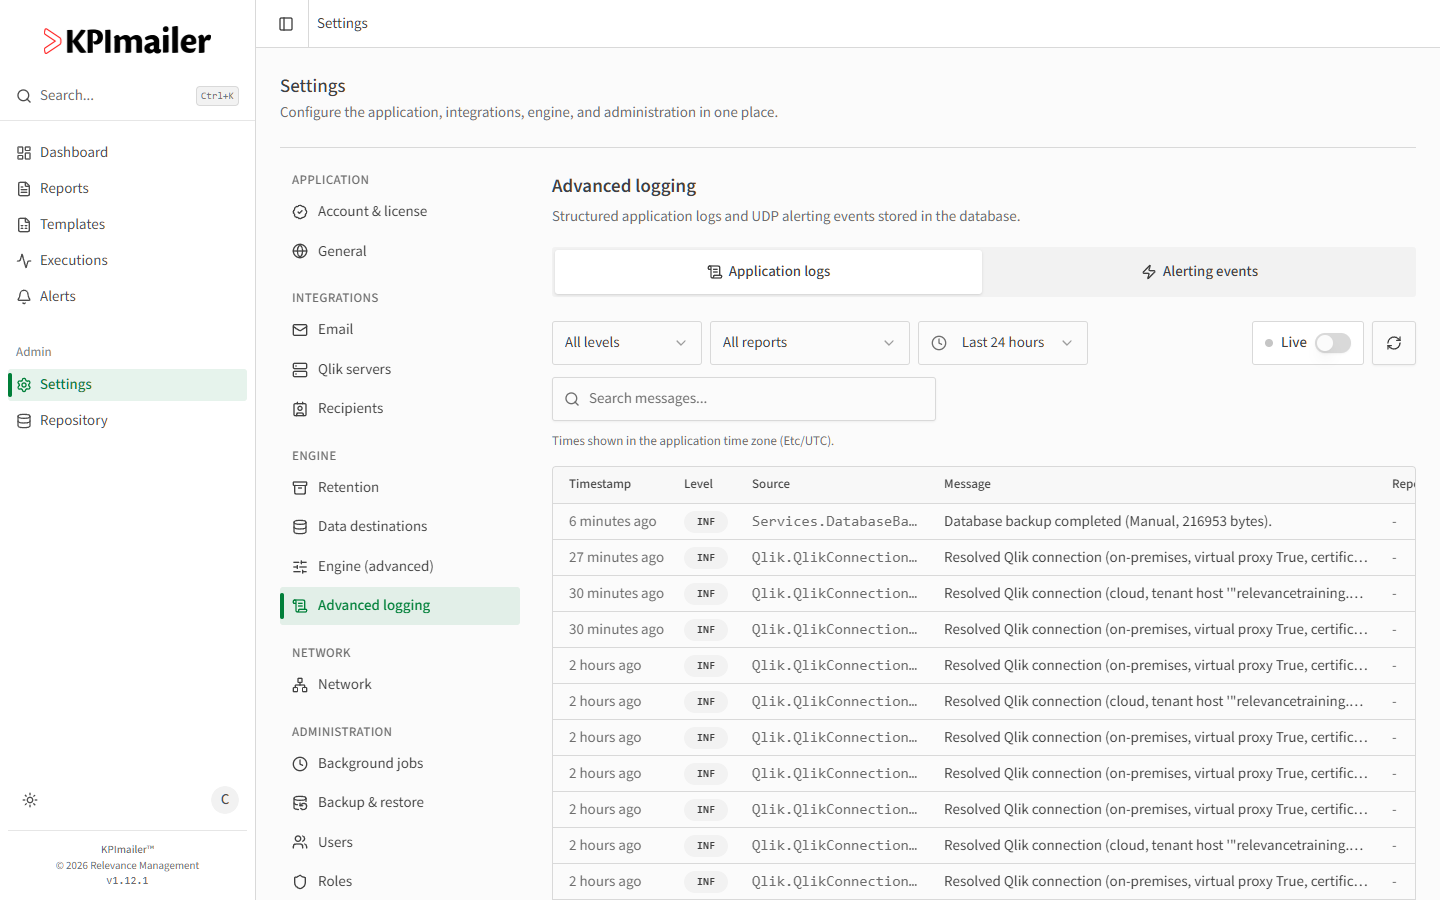
Task: Go to Reports in the sidebar
Action: click(127, 188)
